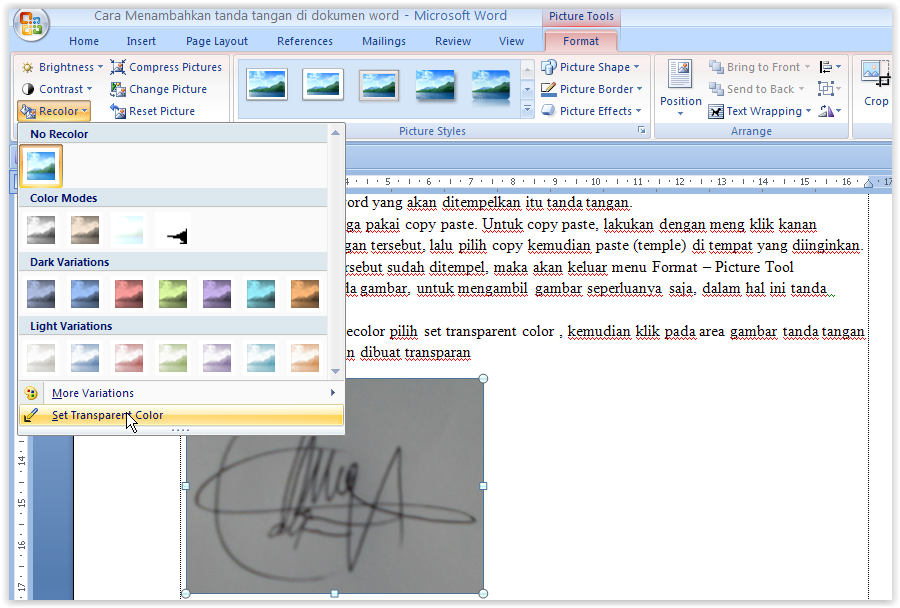Click the right-middle resize handle of the picture
Screen dimensions: 900x608
(x=483, y=486)
